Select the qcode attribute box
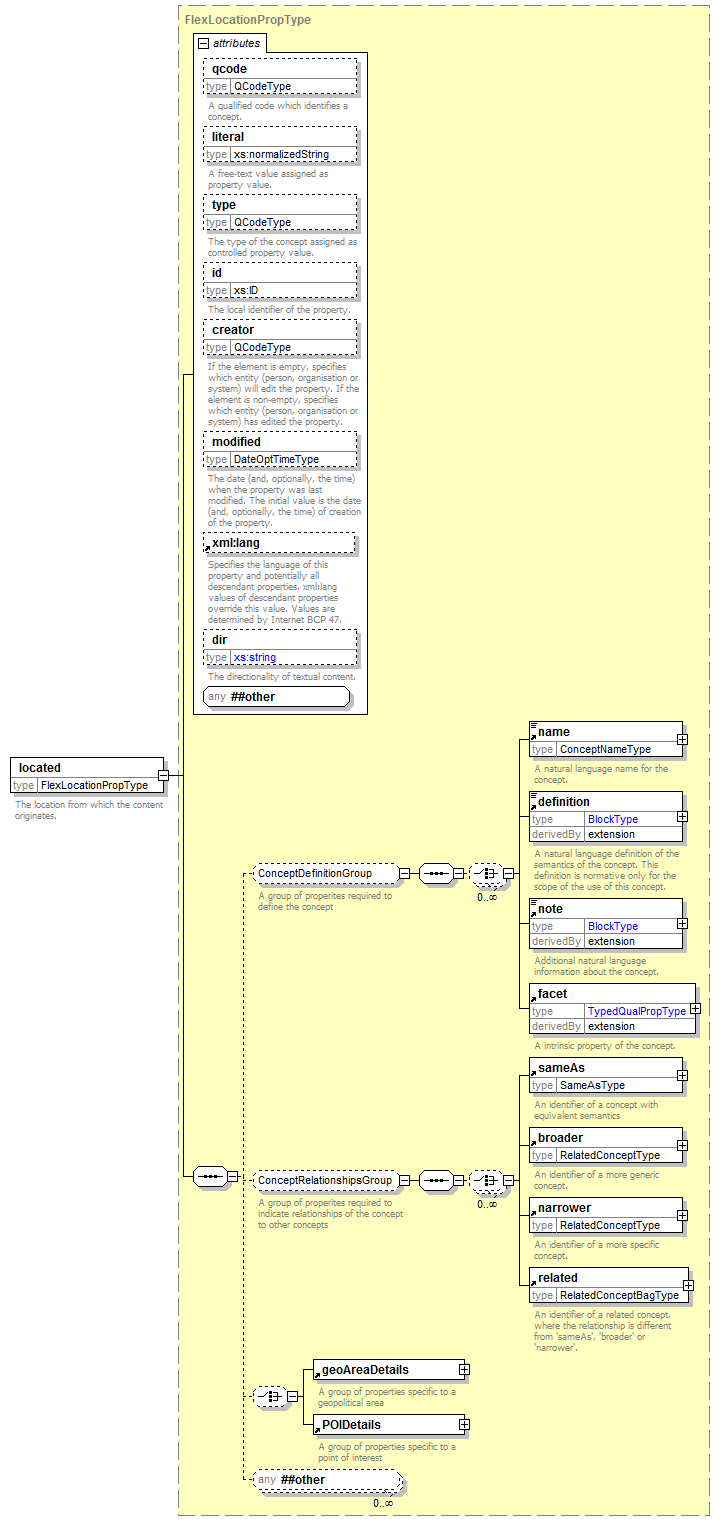The image size is (720, 1521). click(x=280, y=69)
